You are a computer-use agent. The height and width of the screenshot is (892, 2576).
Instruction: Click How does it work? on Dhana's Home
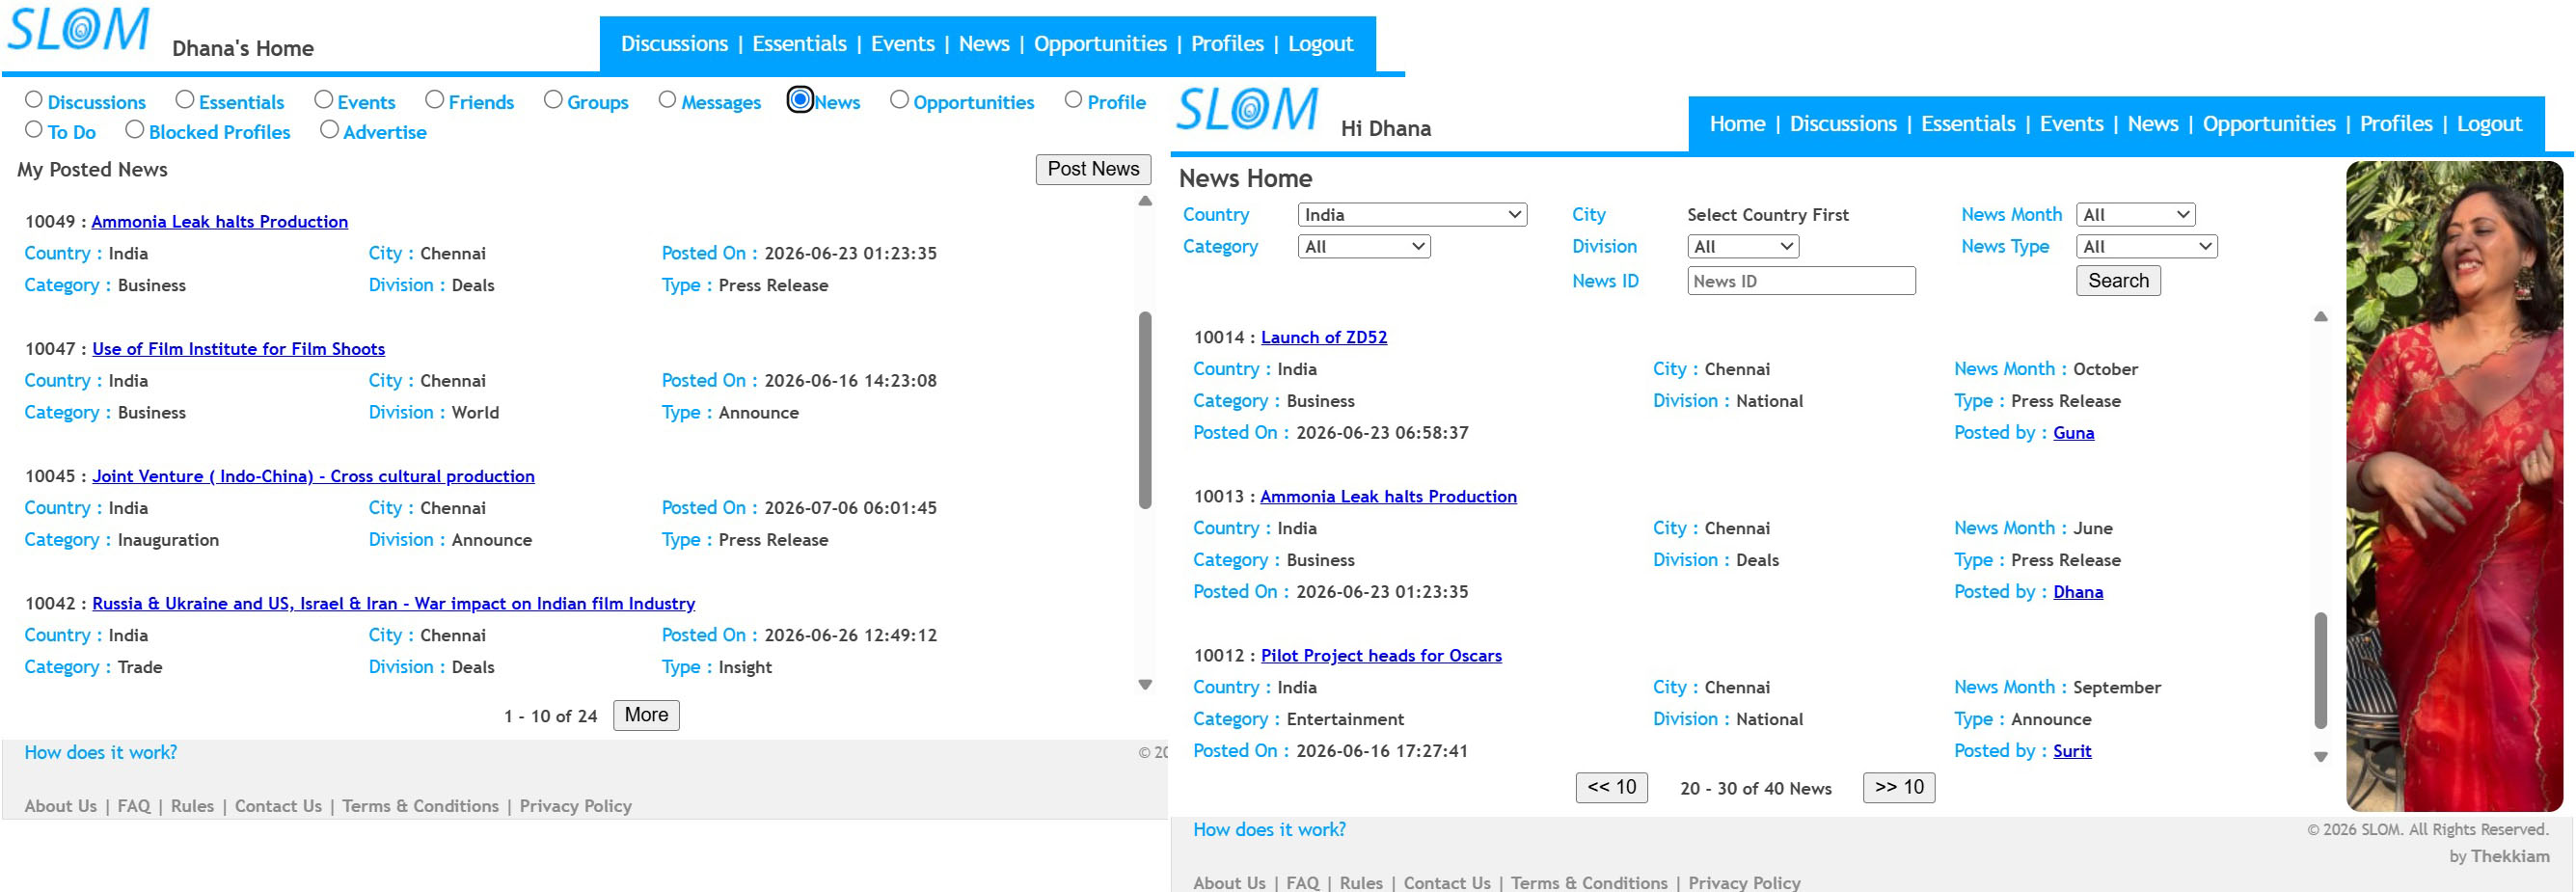tap(101, 753)
